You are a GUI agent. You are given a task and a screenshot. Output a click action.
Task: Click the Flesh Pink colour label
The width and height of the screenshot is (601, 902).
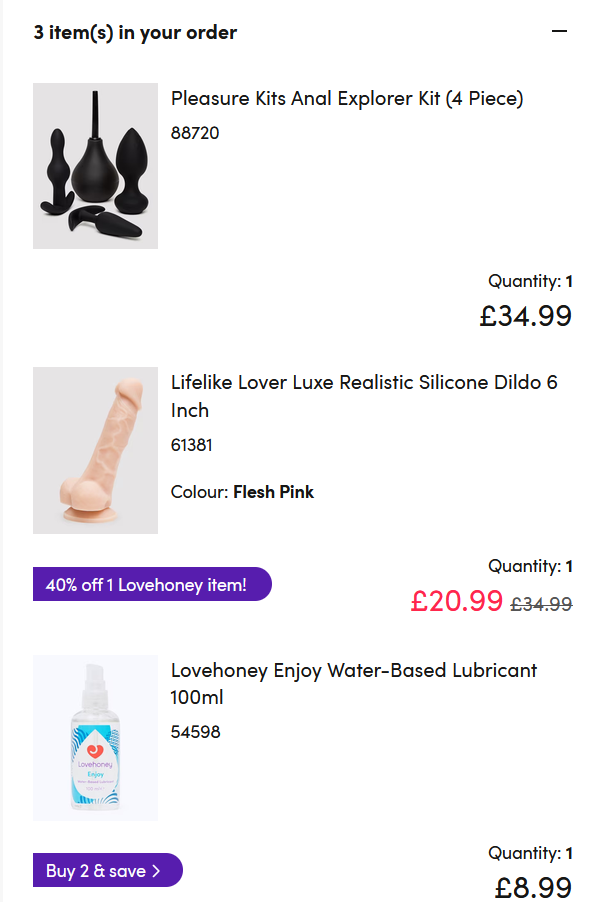pyautogui.click(x=273, y=492)
